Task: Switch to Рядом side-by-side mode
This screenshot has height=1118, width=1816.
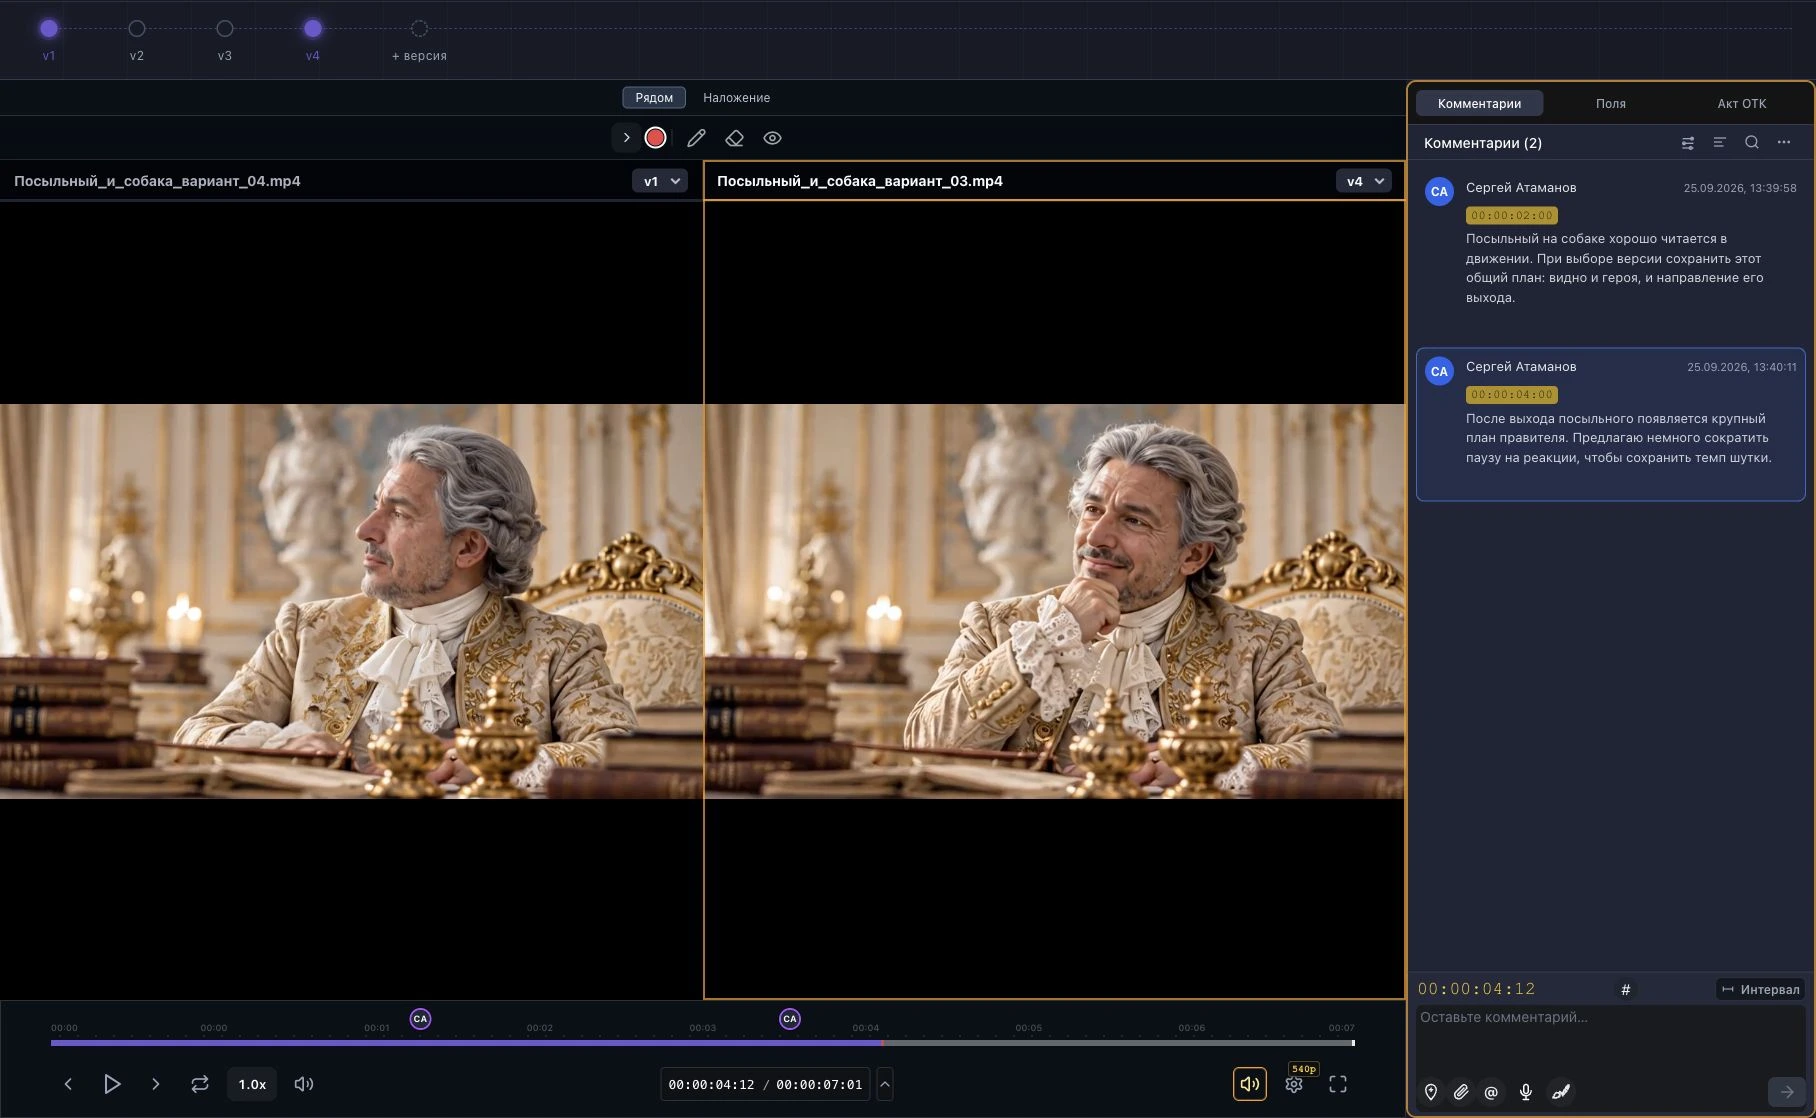Action: [x=654, y=98]
